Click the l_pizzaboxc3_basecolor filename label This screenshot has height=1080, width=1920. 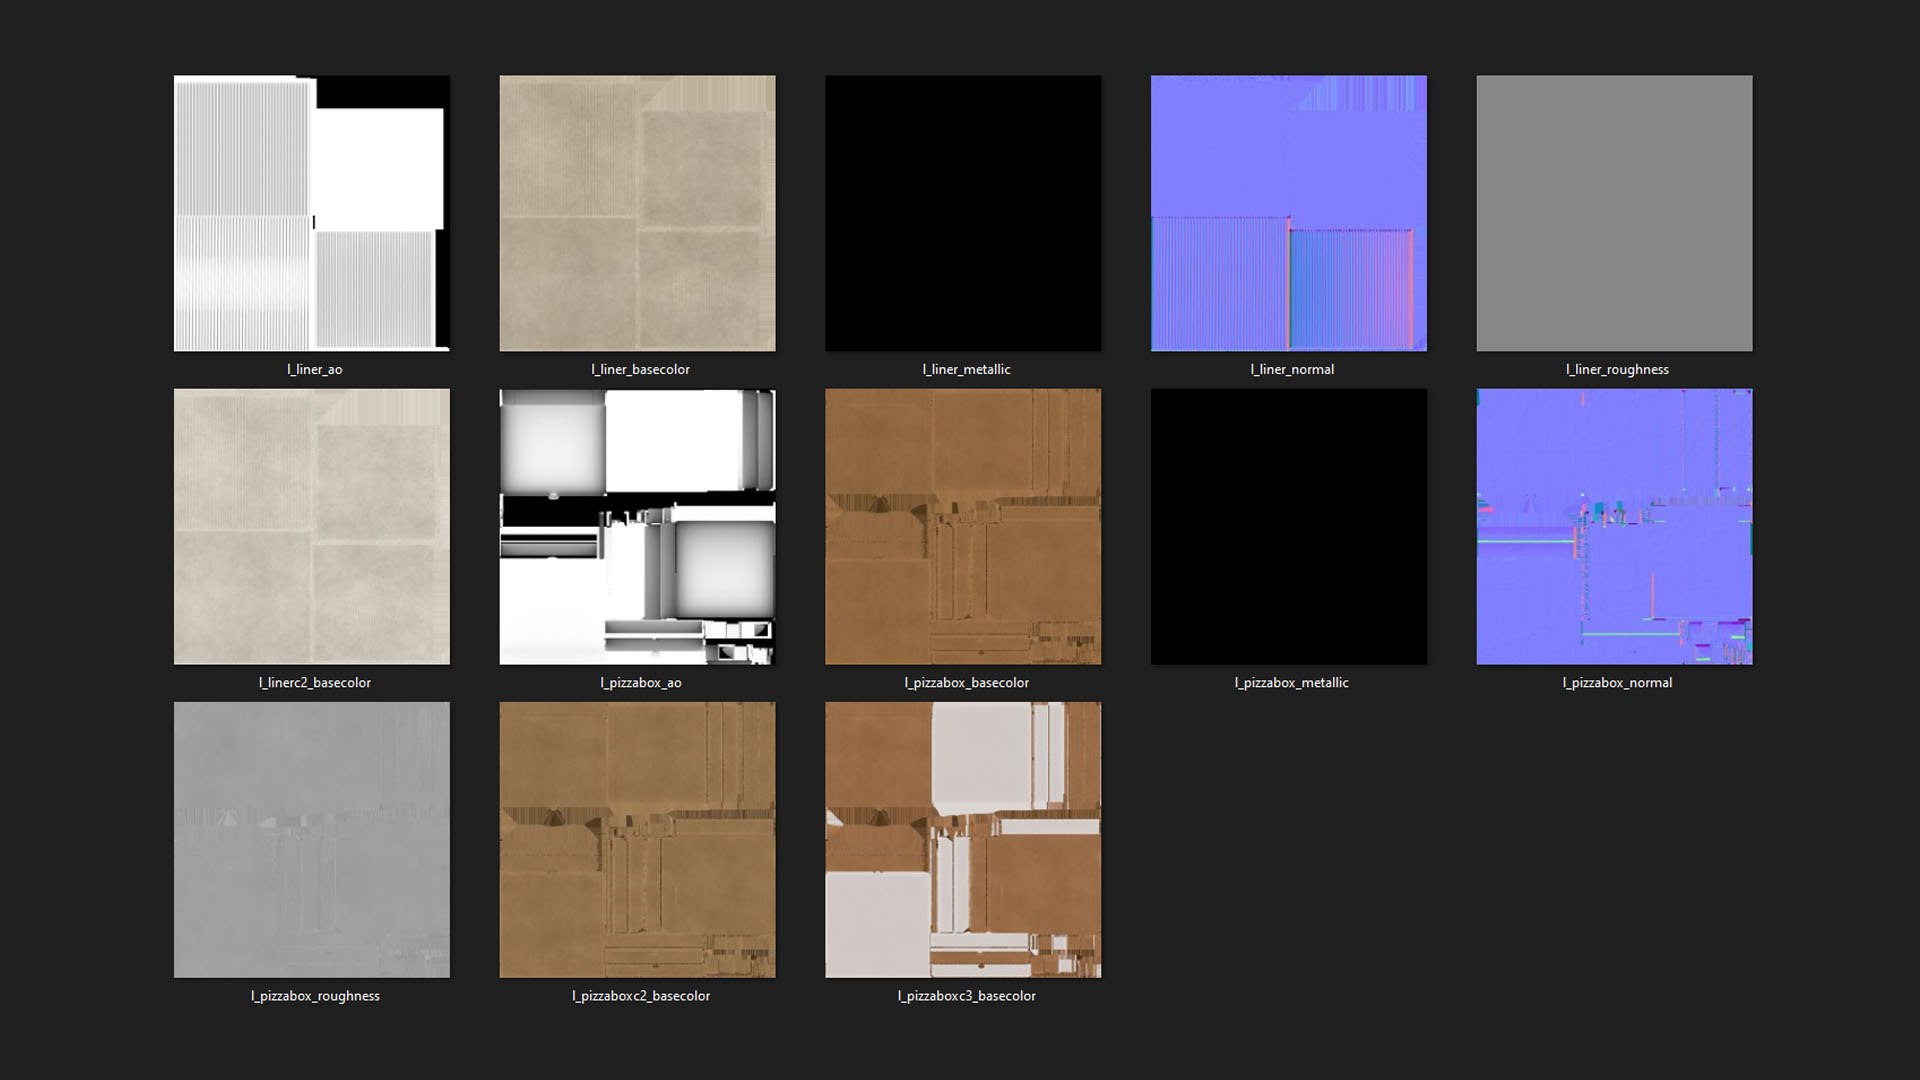(x=966, y=995)
